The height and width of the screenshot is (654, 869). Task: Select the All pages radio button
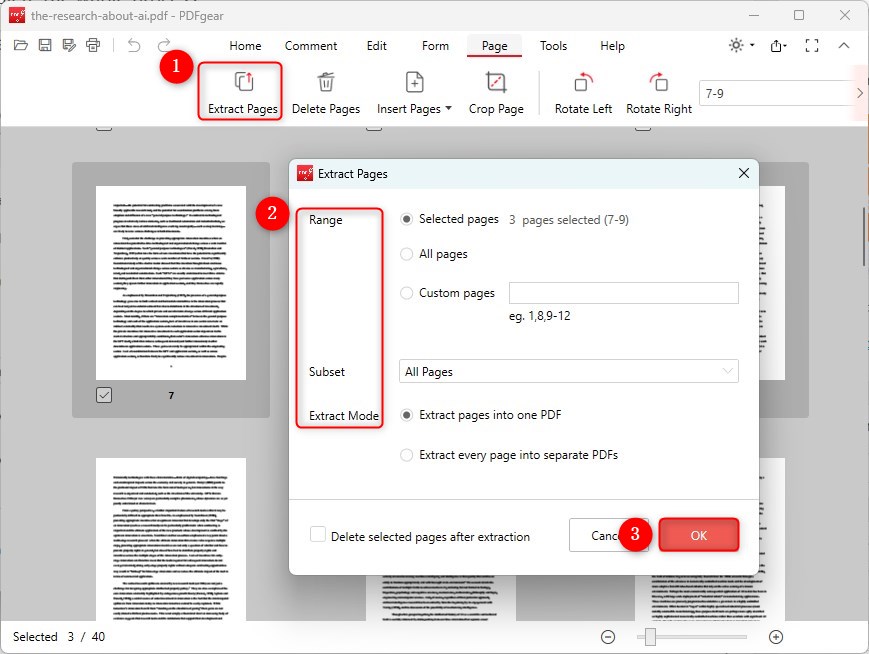tap(407, 254)
